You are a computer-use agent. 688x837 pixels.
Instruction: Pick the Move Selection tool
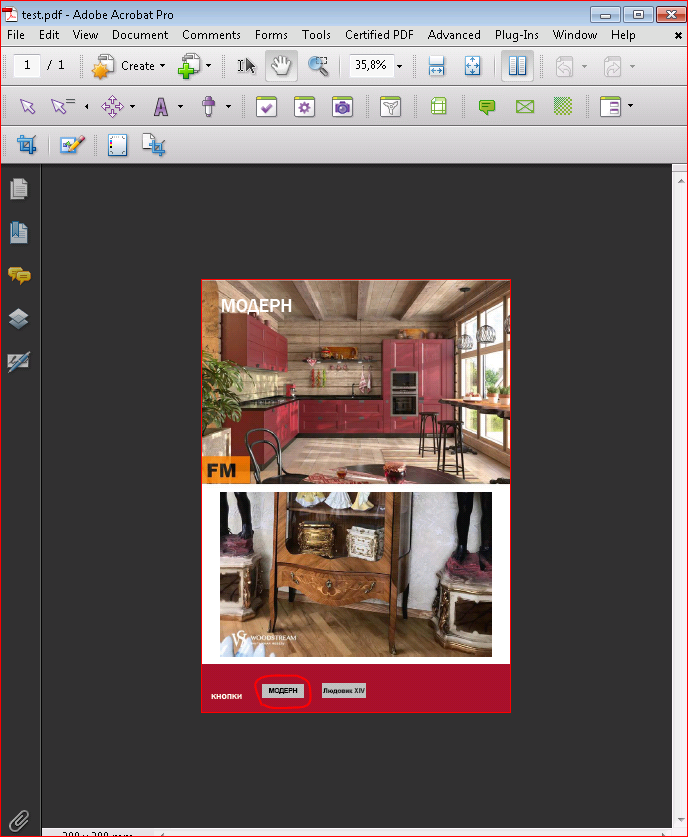[x=112, y=106]
